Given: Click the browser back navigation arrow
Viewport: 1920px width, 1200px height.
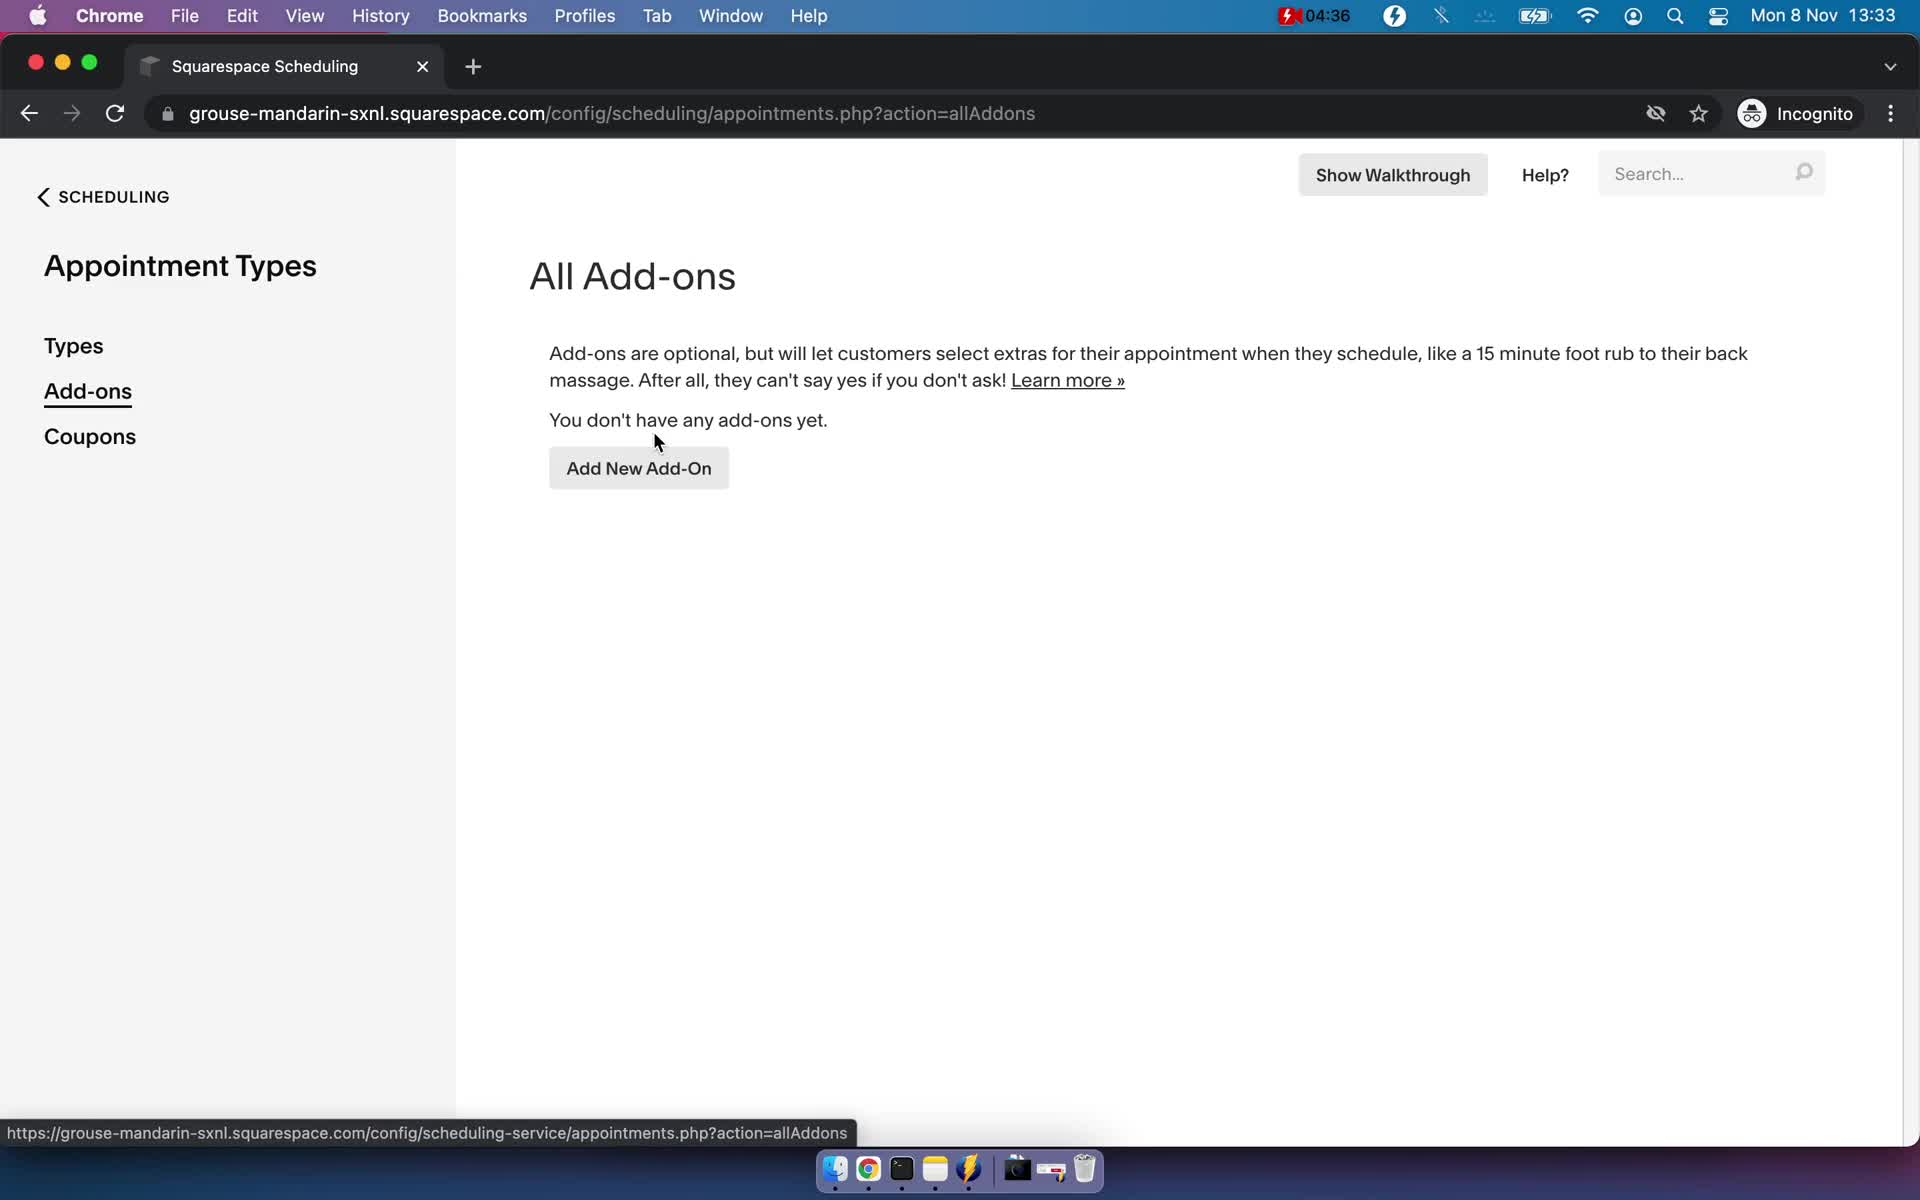Looking at the screenshot, I should click(x=28, y=113).
